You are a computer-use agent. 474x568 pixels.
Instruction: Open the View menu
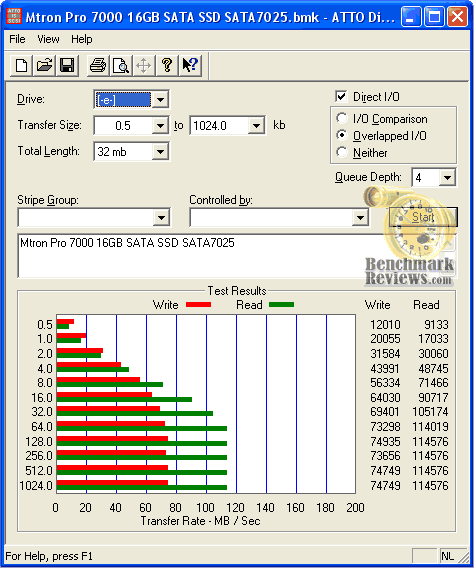[48, 39]
